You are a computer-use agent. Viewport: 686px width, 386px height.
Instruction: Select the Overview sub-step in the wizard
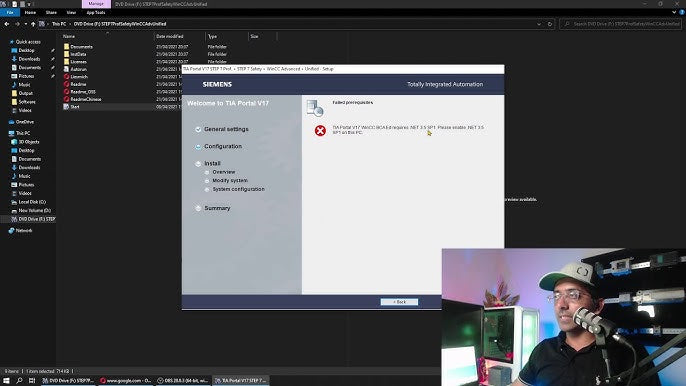click(224, 172)
